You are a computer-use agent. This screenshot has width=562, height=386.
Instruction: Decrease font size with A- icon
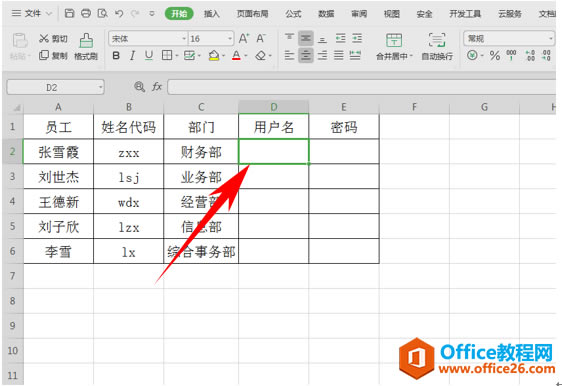click(261, 38)
